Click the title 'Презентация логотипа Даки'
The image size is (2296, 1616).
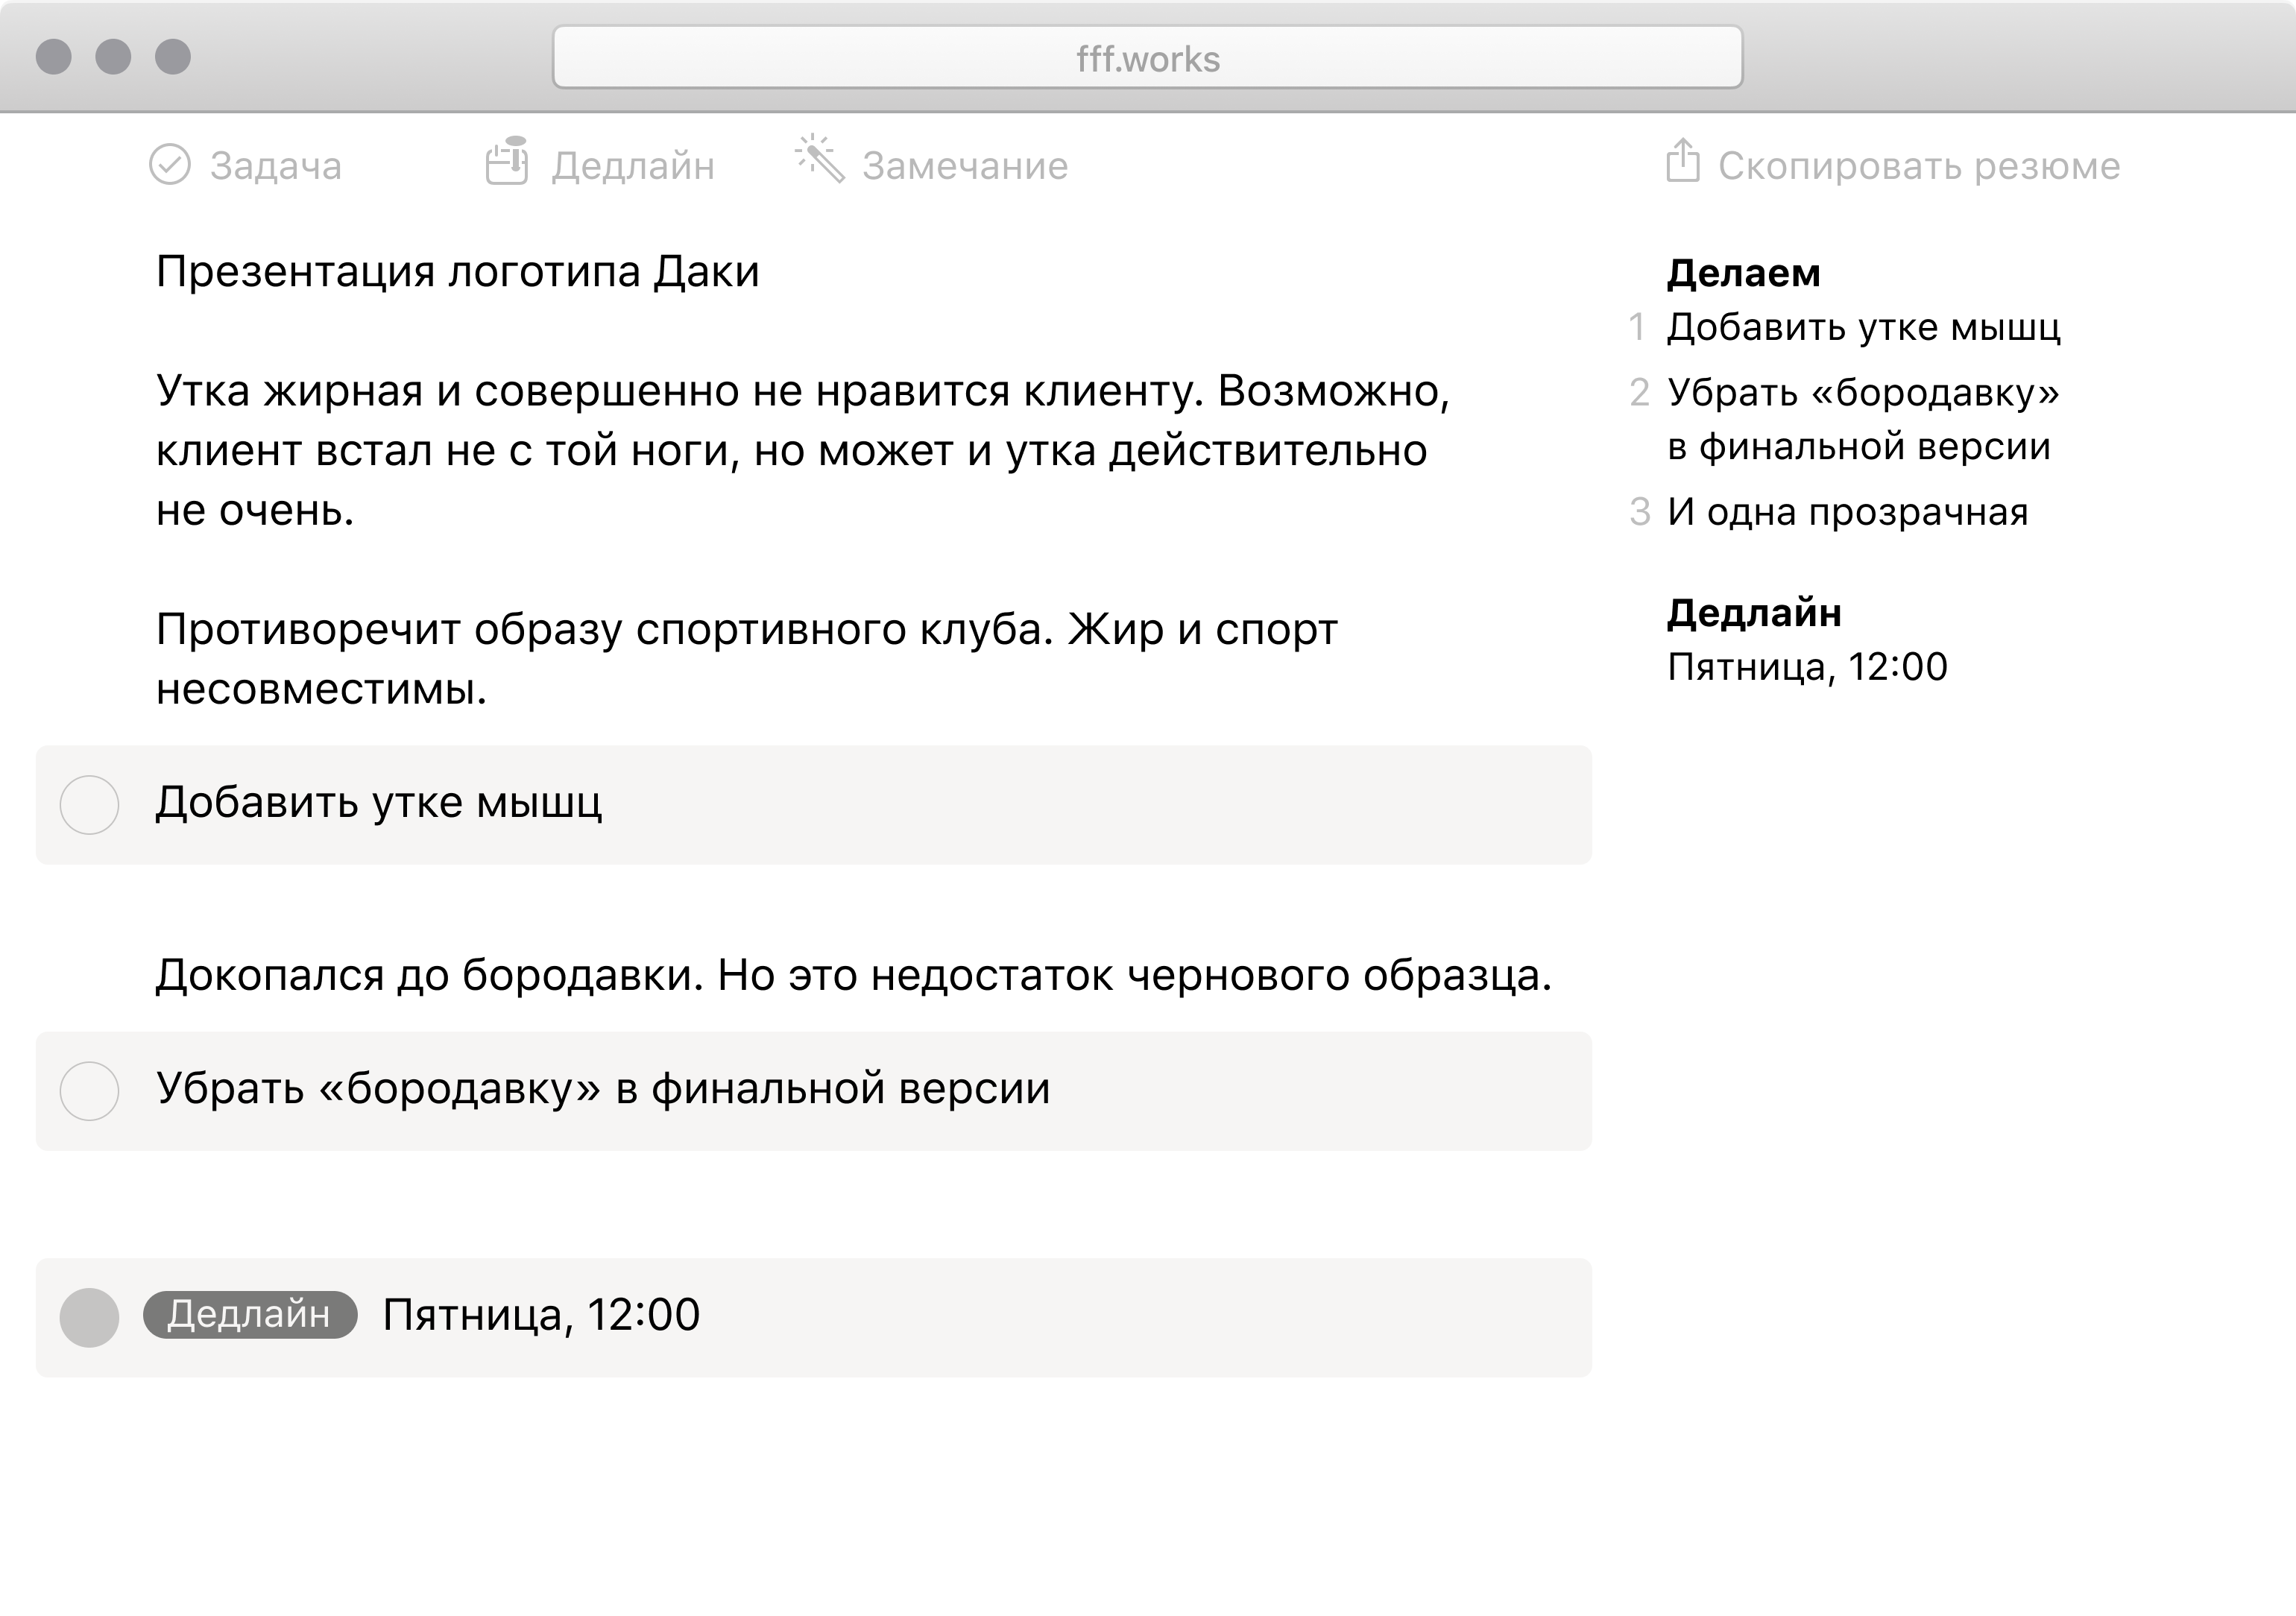[x=458, y=272]
